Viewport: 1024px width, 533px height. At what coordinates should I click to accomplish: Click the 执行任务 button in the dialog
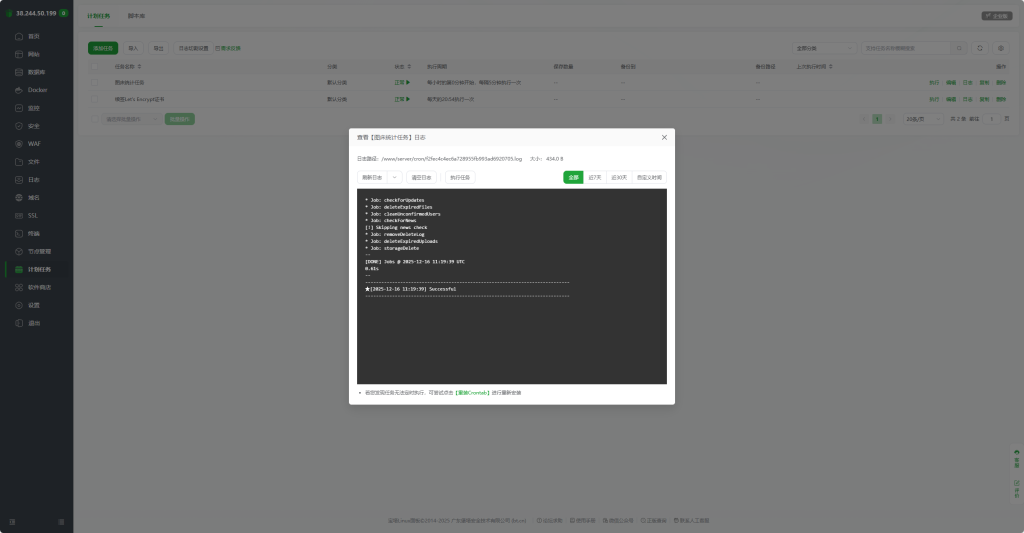tap(460, 178)
